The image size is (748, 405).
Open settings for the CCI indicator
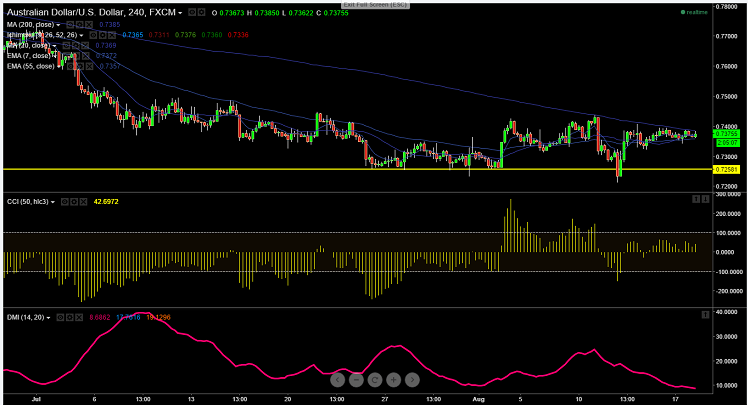click(76, 202)
